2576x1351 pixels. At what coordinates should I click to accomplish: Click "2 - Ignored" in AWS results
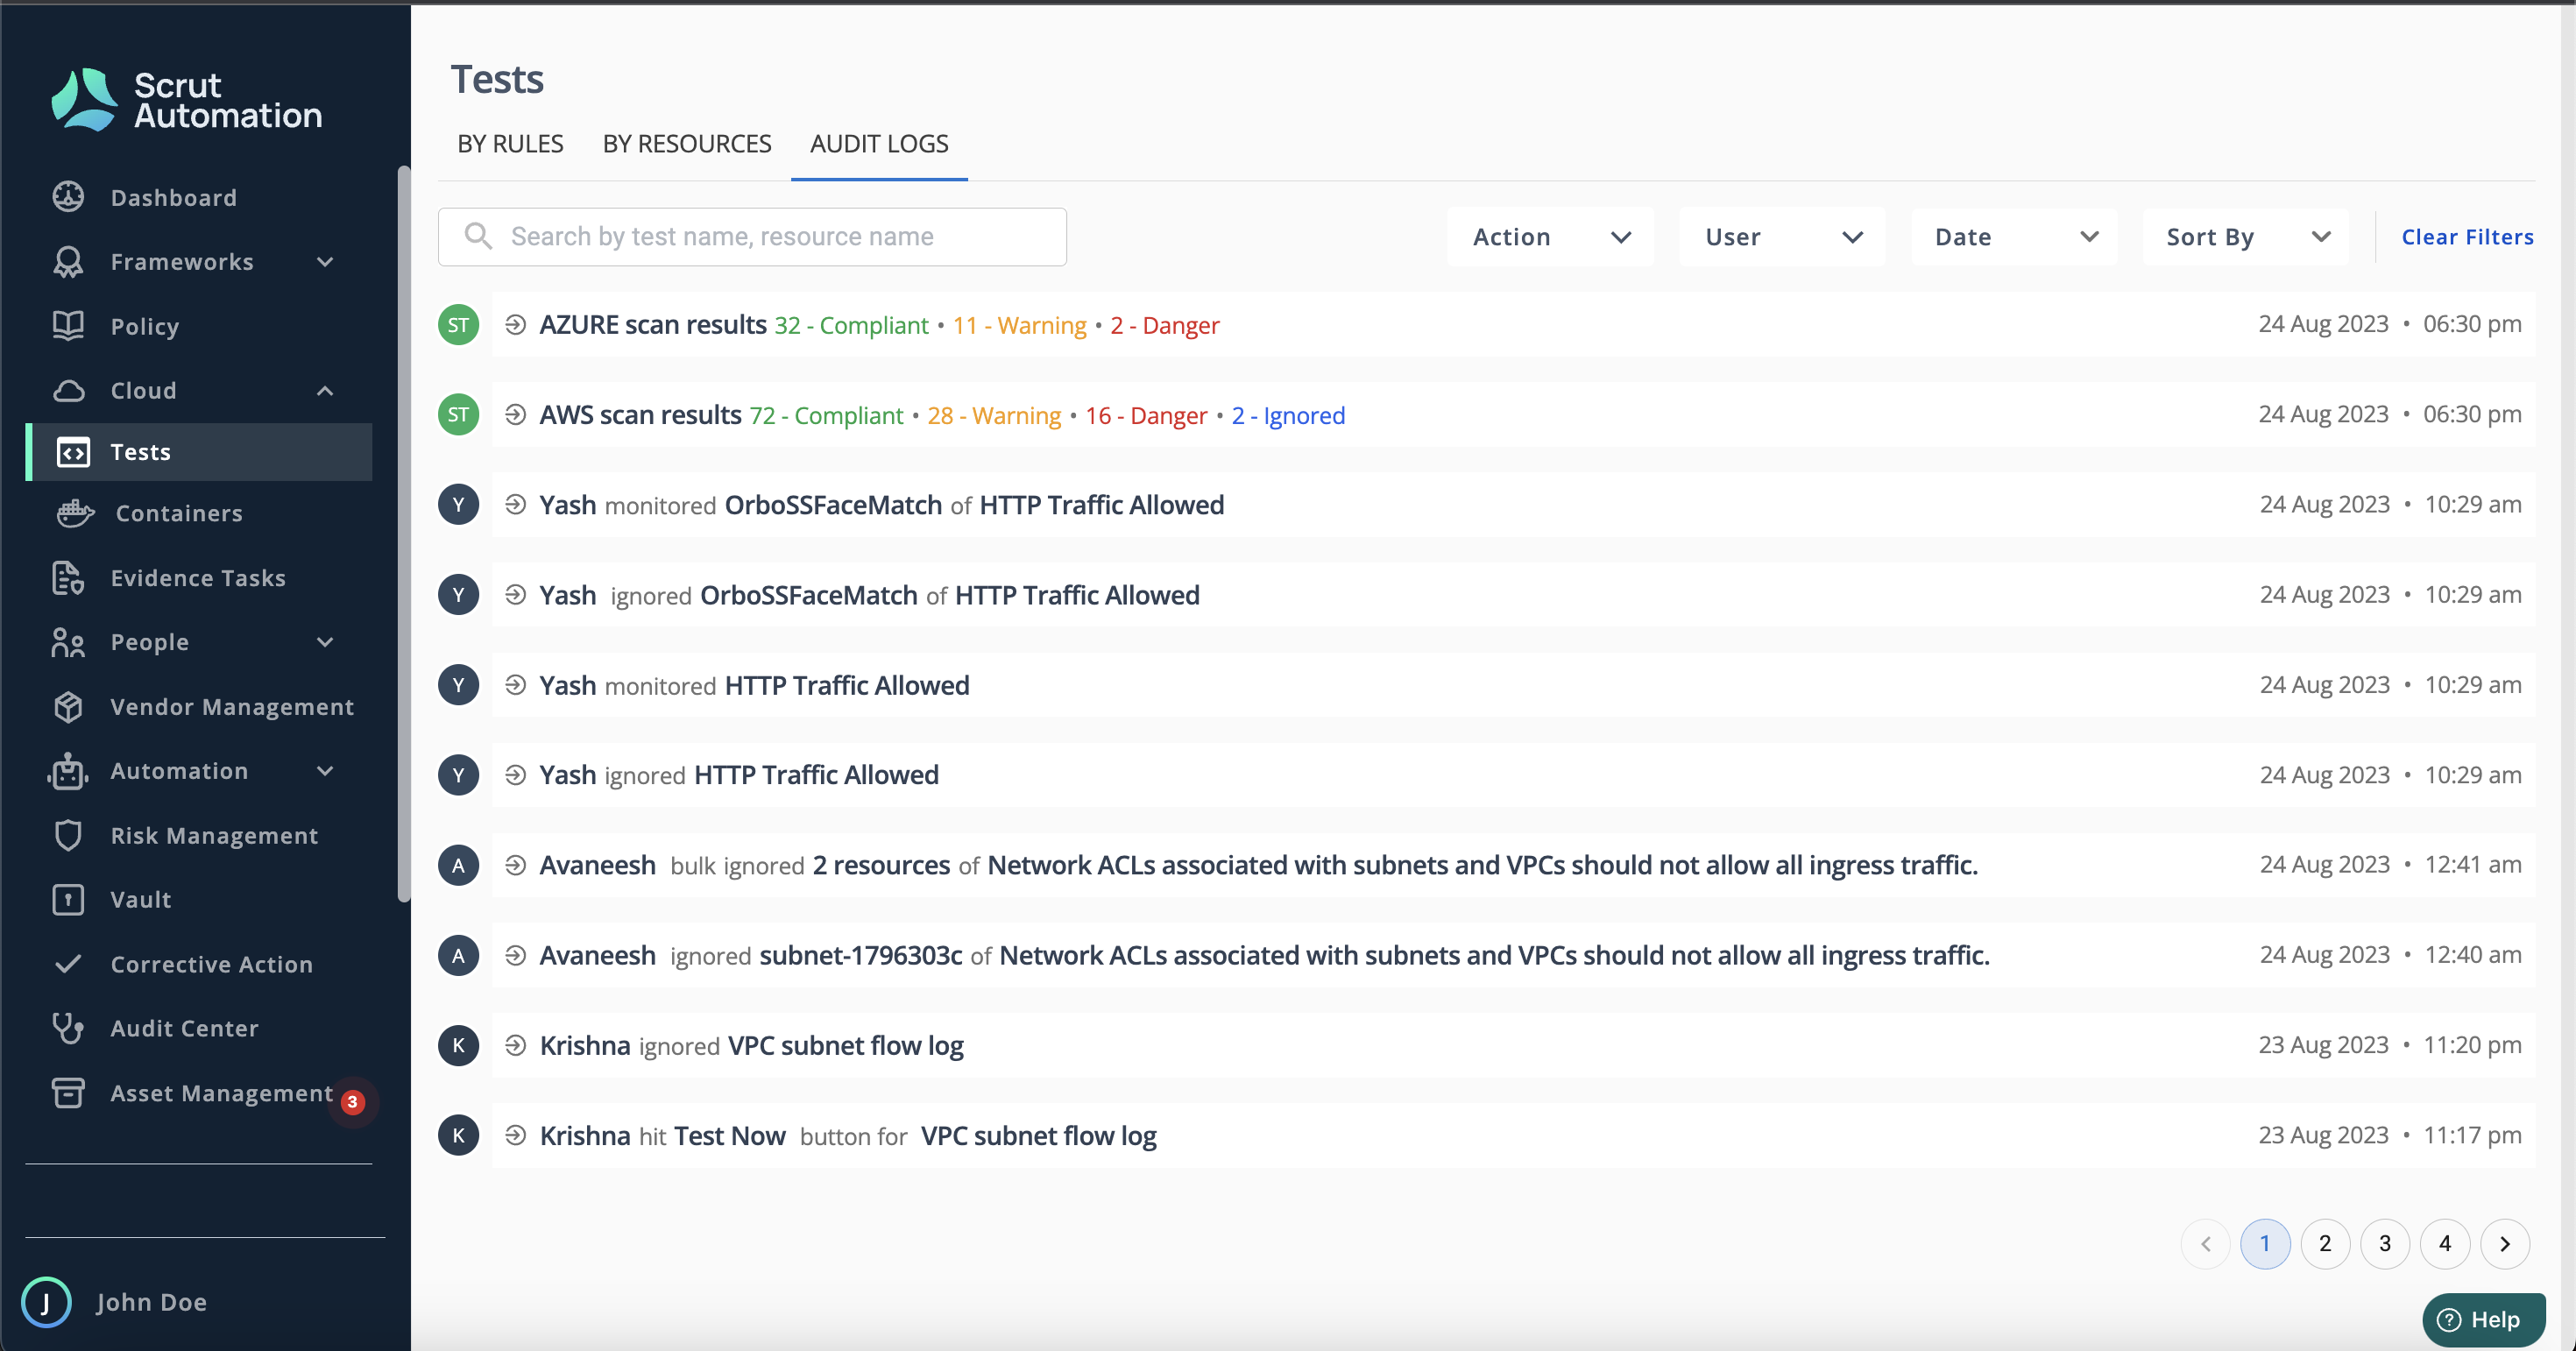1288,416
